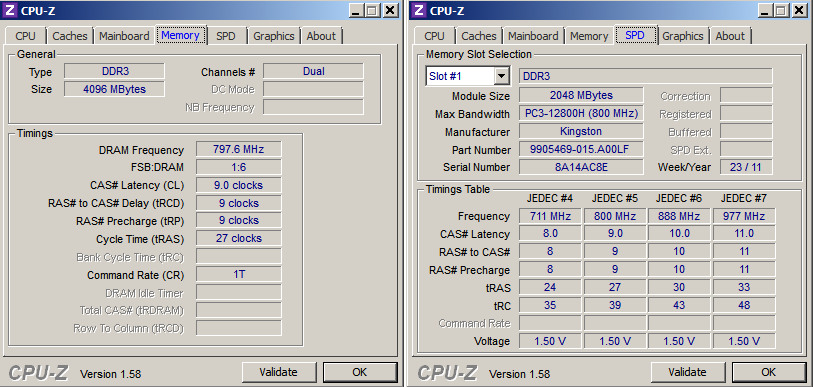Click Validate button in right CPU-Z window

coord(688,372)
